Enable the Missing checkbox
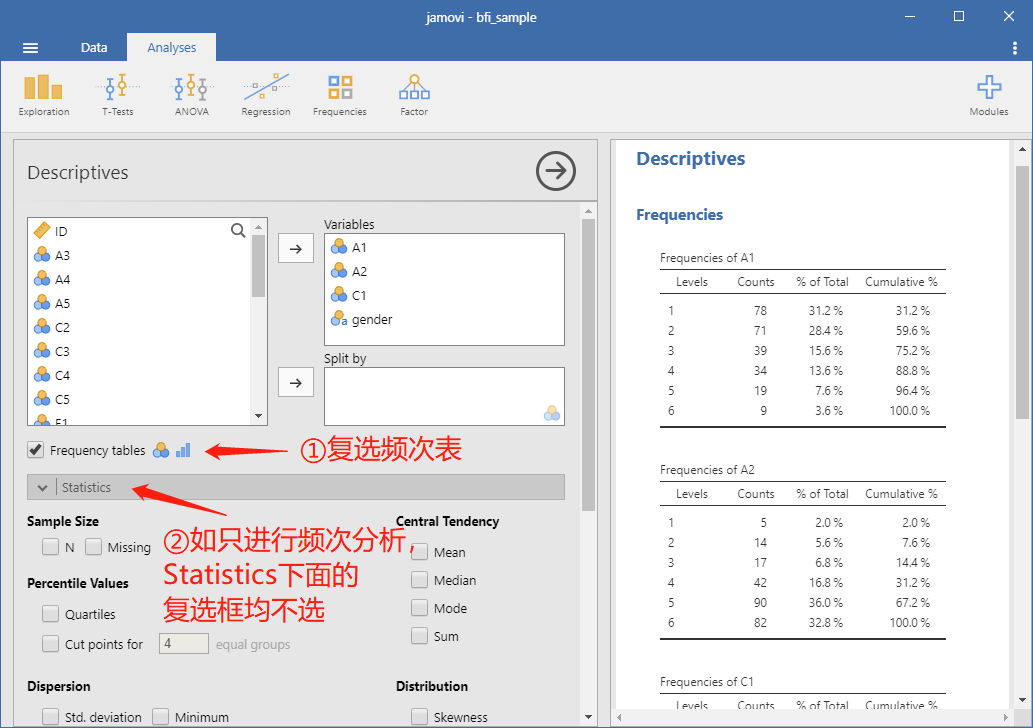The width and height of the screenshot is (1033, 728). pyautogui.click(x=93, y=547)
